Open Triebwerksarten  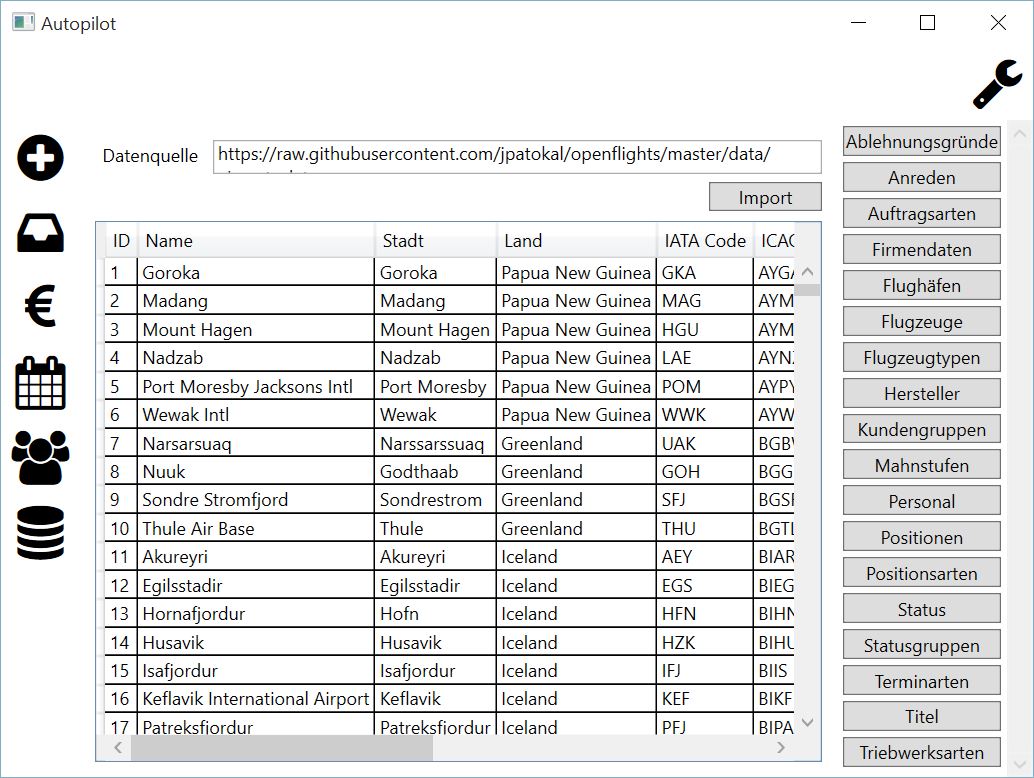point(921,752)
